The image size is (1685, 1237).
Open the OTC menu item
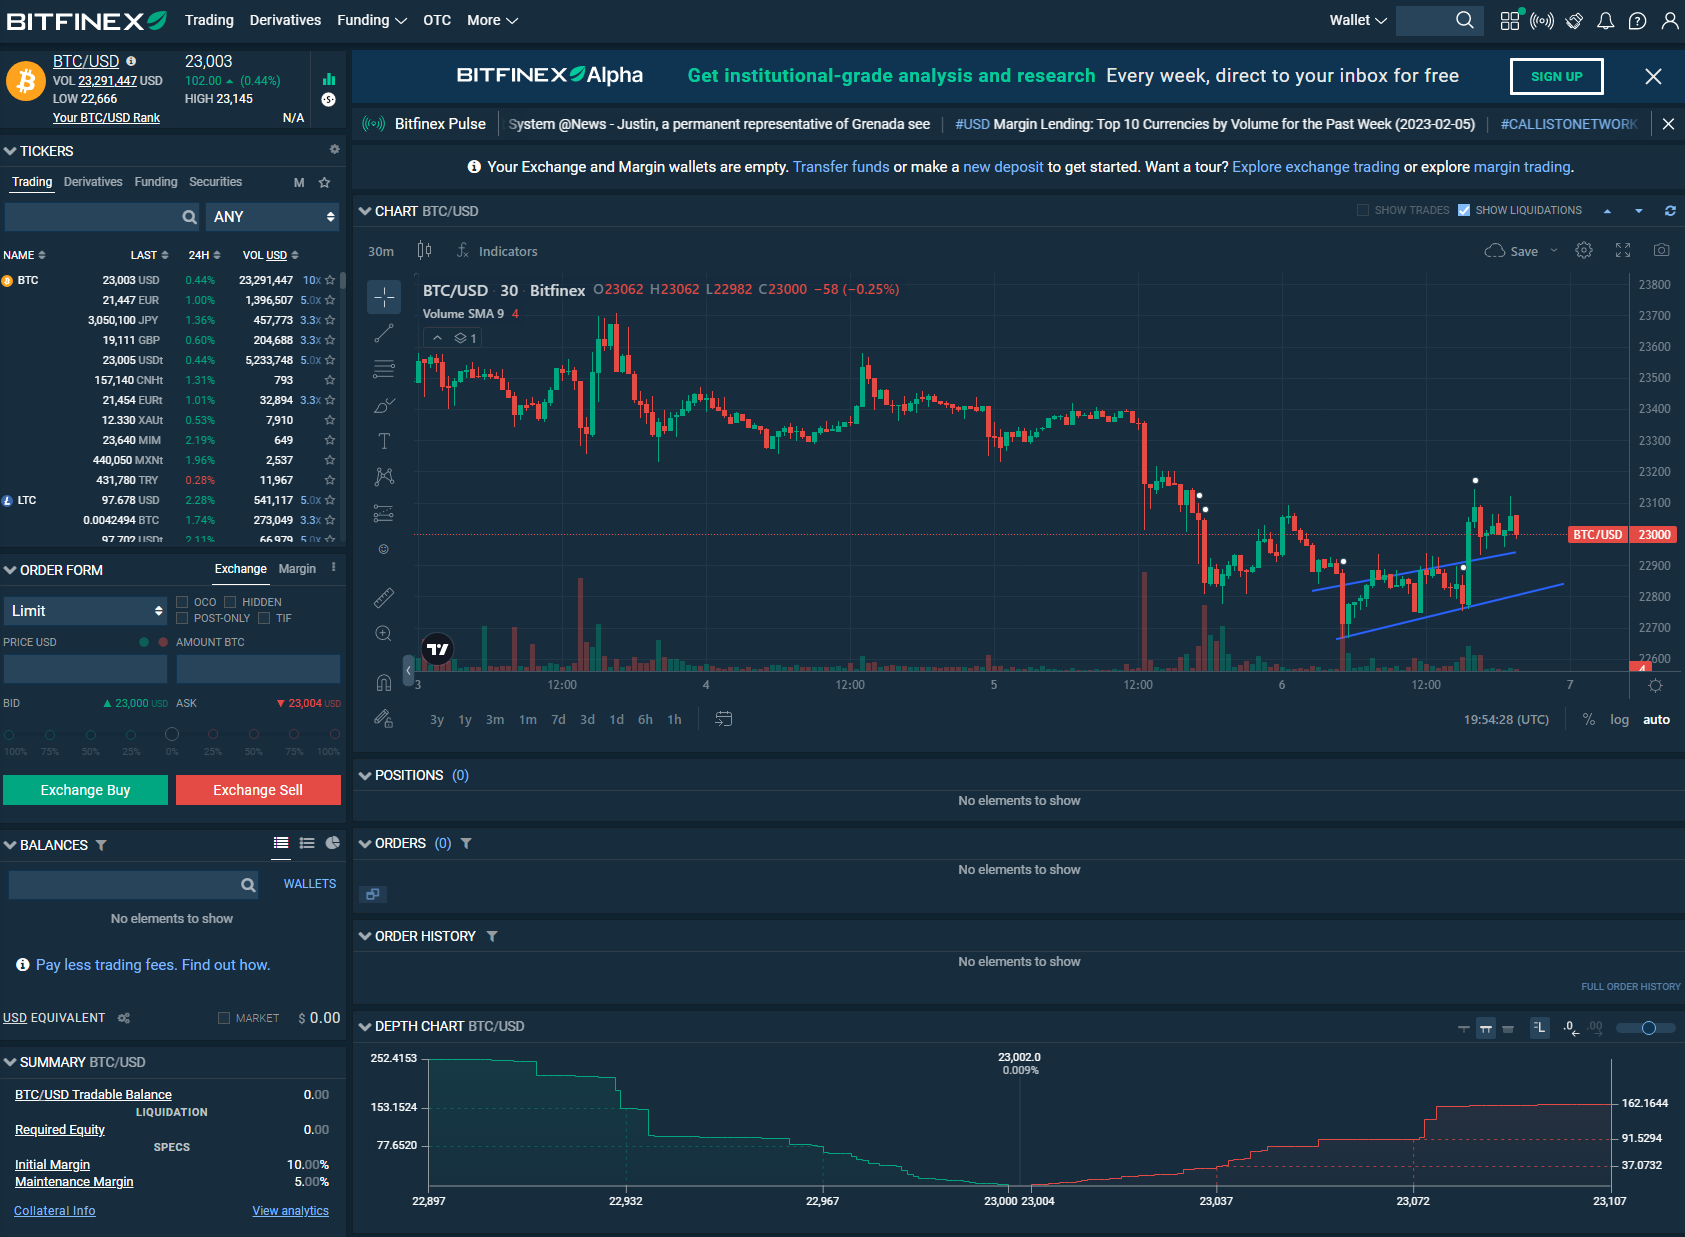(437, 20)
